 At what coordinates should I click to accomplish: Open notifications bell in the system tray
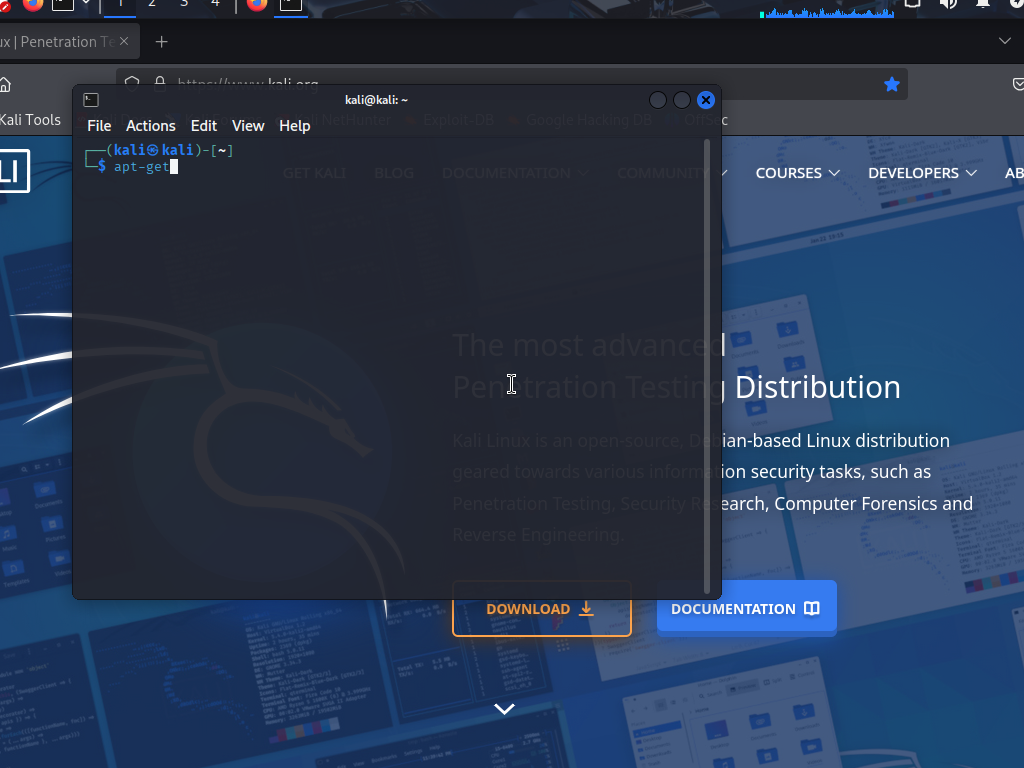click(x=982, y=4)
